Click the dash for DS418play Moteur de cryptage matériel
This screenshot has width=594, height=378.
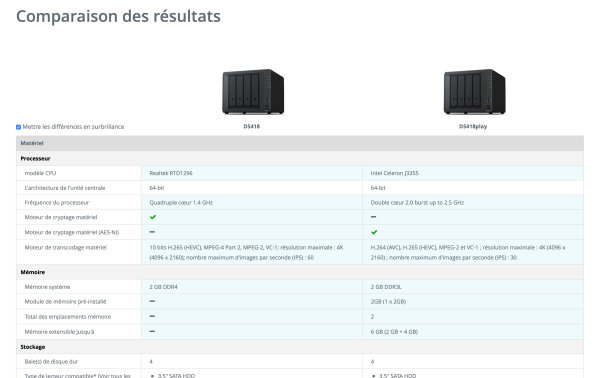click(374, 217)
